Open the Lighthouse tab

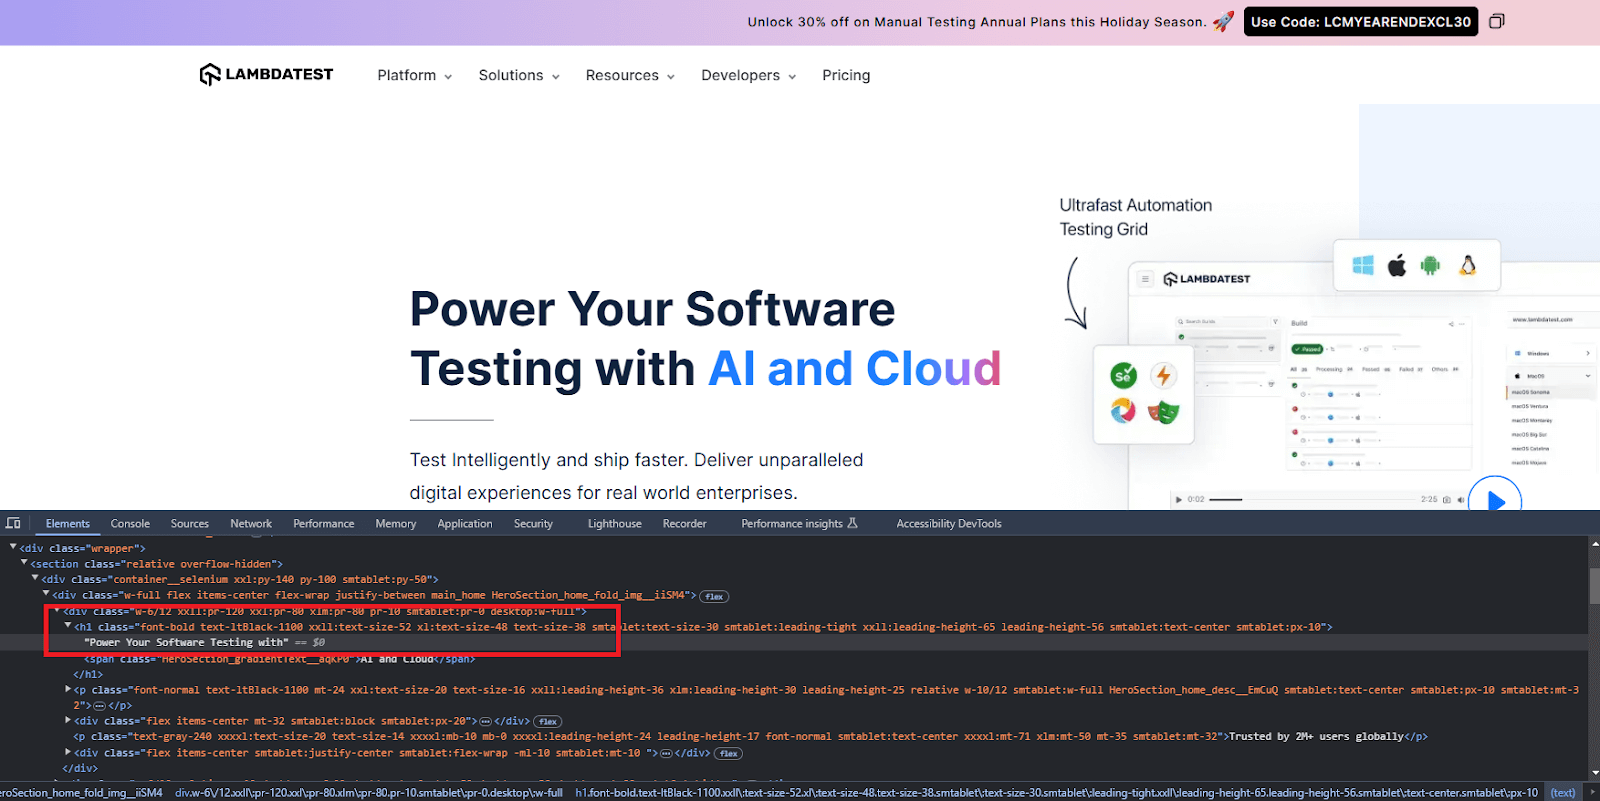615,523
